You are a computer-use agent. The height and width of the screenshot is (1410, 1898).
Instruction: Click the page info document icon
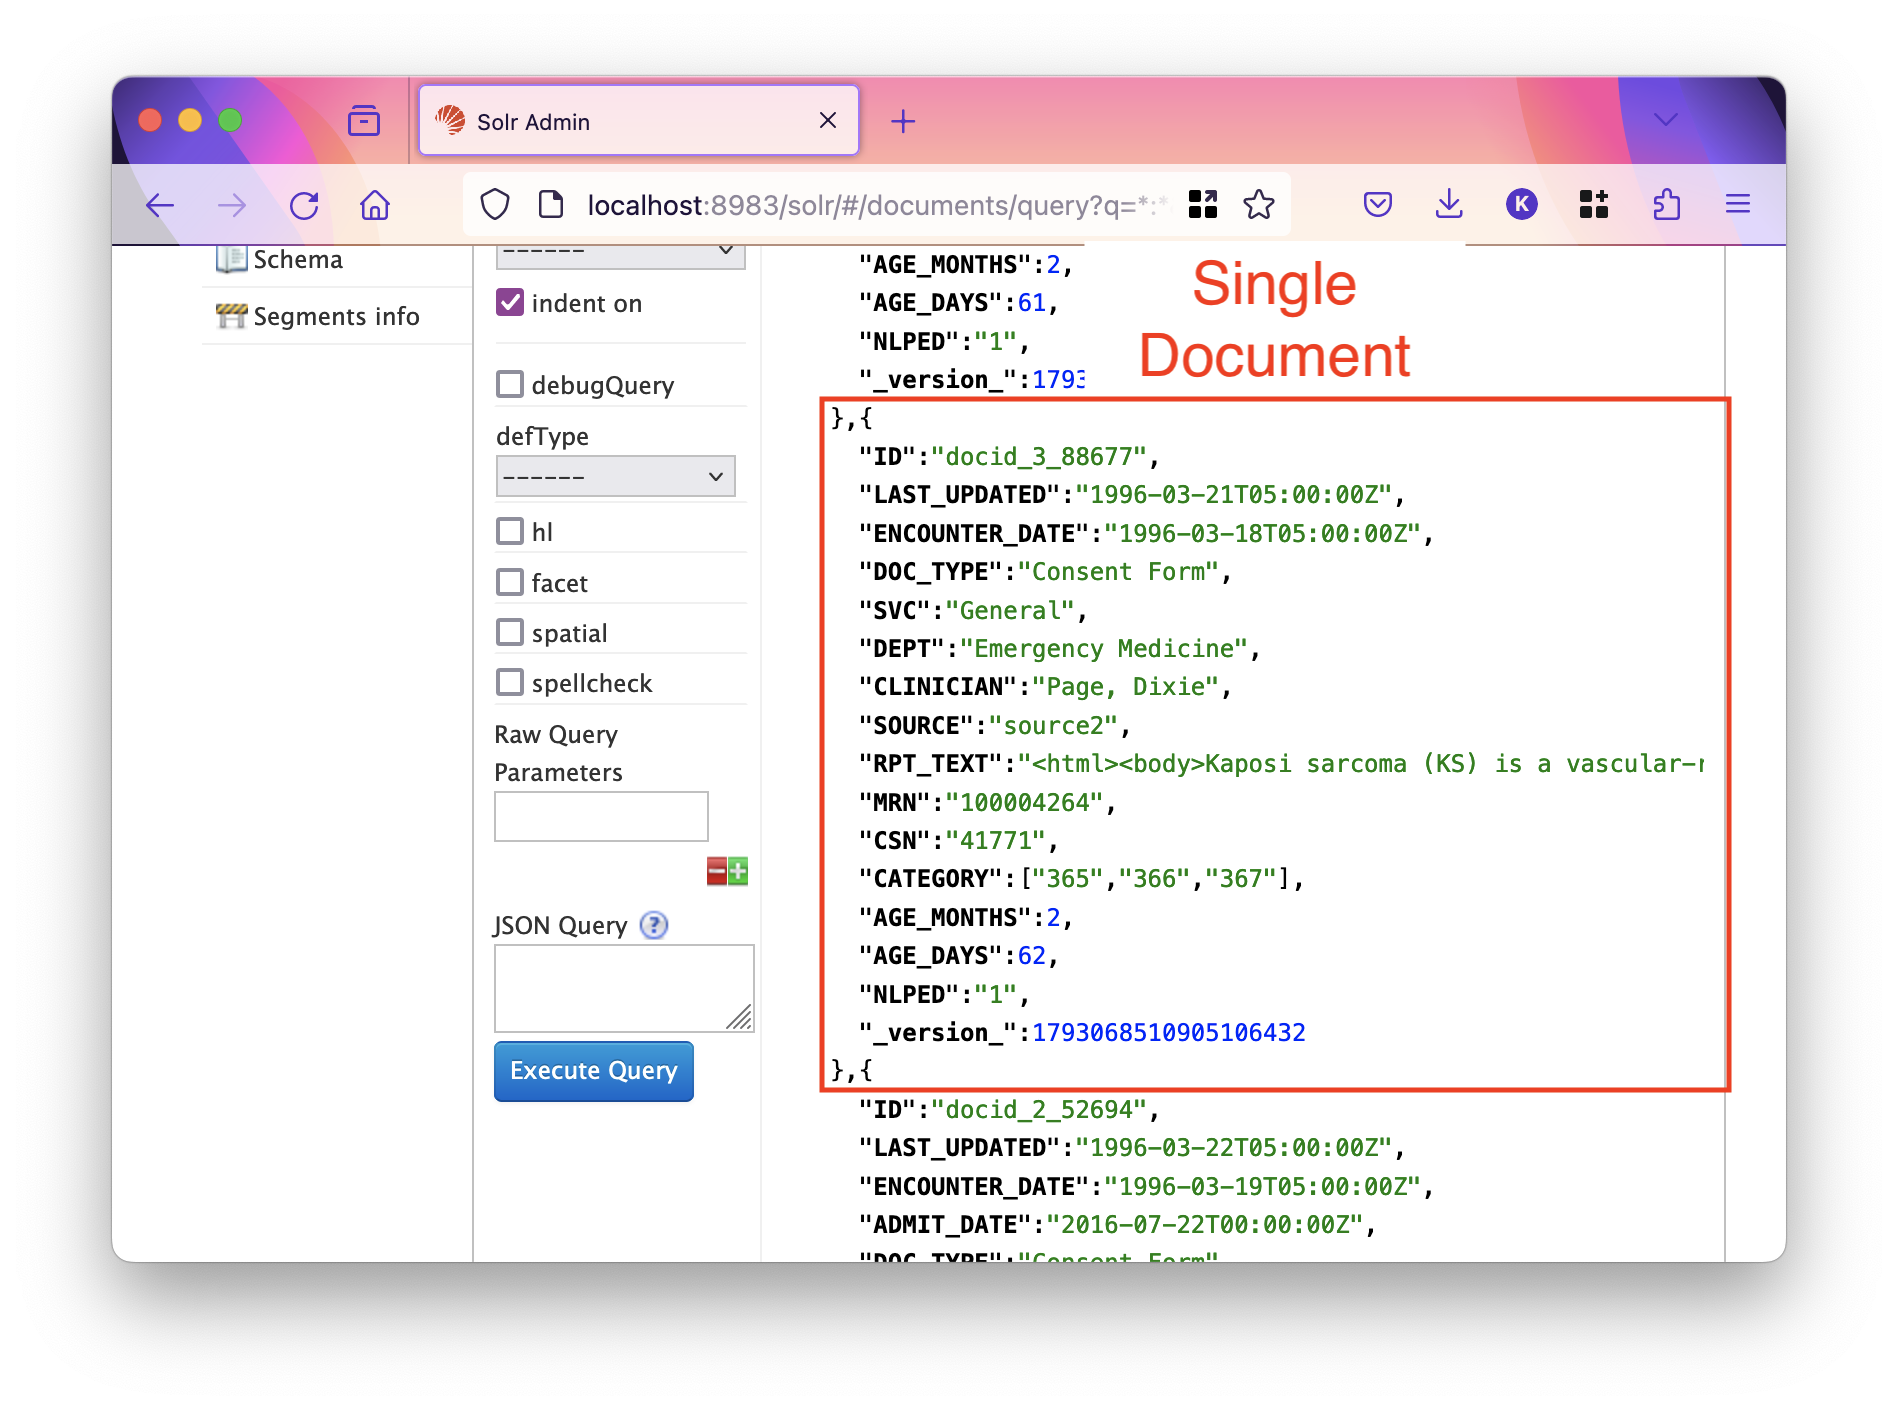click(x=550, y=205)
